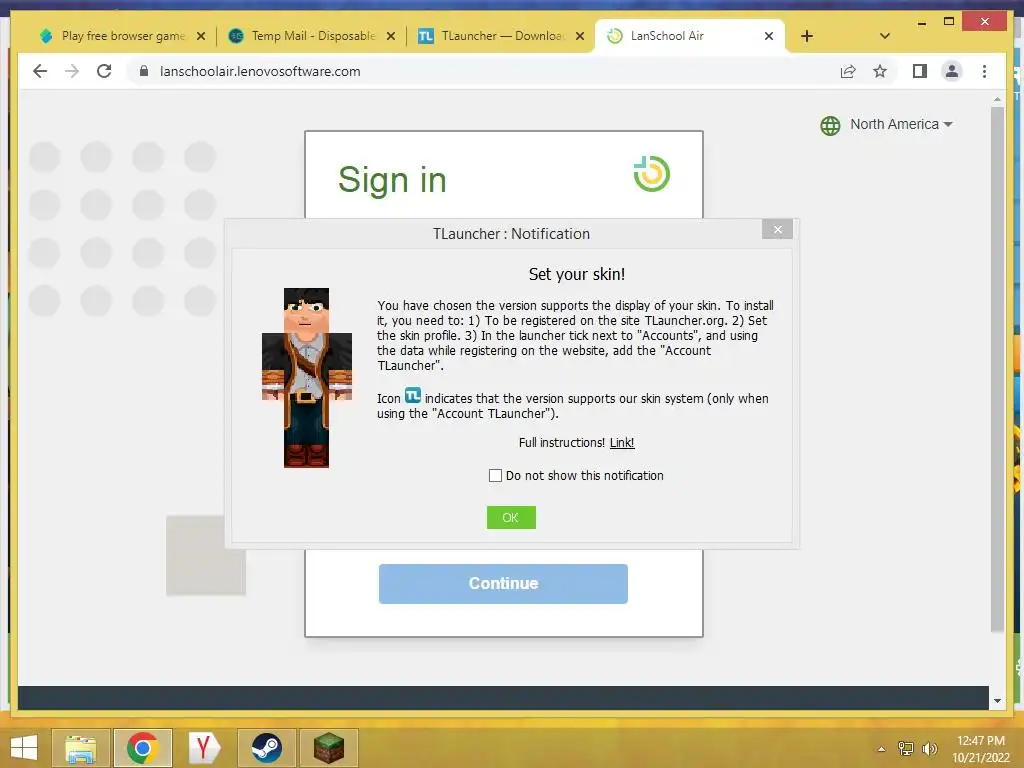Image resolution: width=1024 pixels, height=768 pixels.
Task: Close the TLauncher Download tab
Action: pyautogui.click(x=579, y=36)
